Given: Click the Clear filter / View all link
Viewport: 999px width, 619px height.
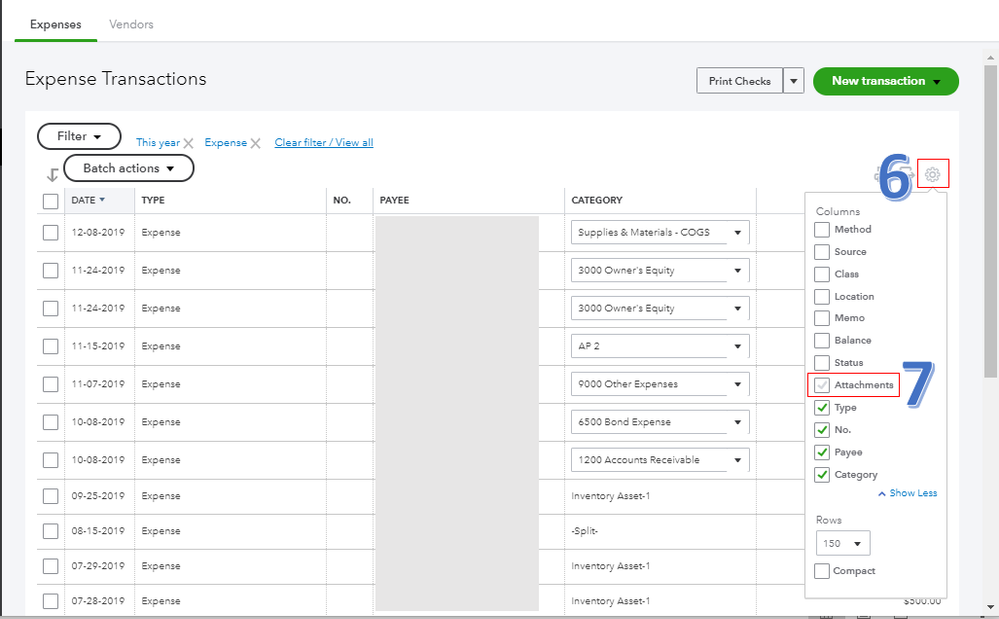Looking at the screenshot, I should pos(324,142).
